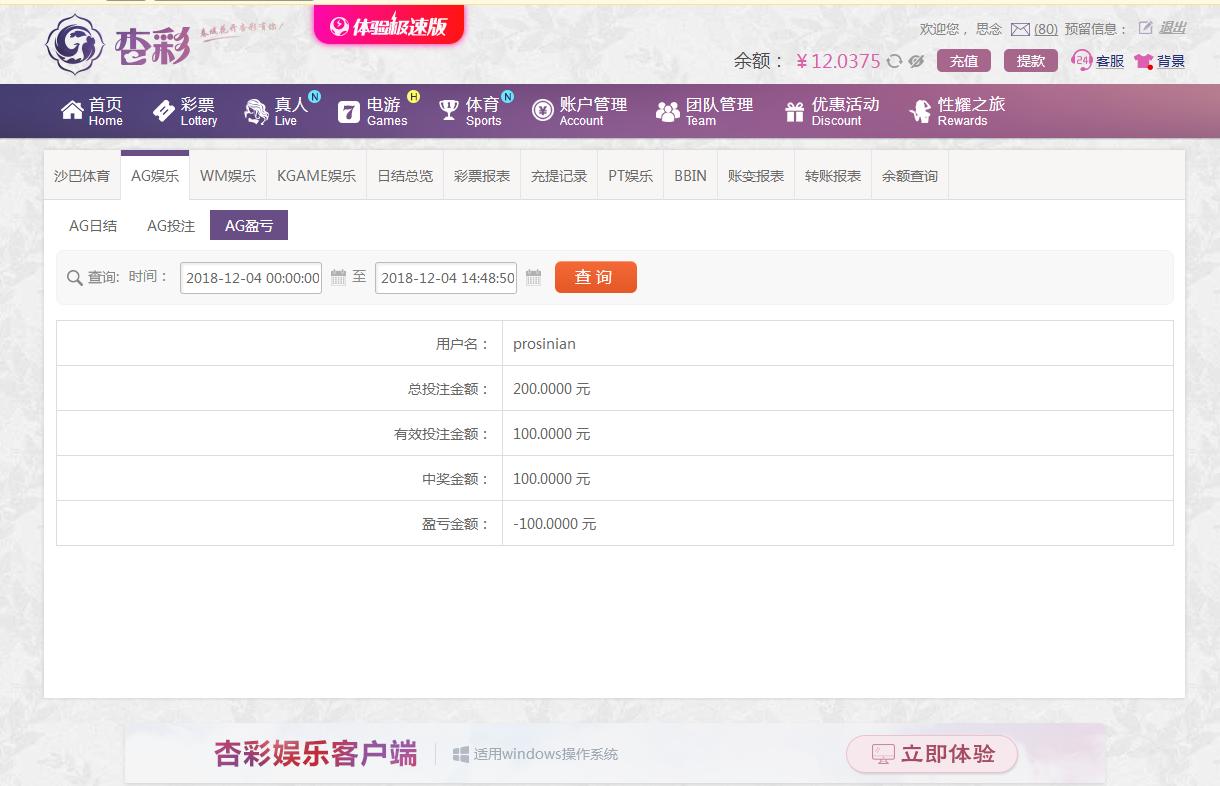1220x786 pixels.
Task: Refresh the balance with the refresh icon
Action: click(x=895, y=61)
